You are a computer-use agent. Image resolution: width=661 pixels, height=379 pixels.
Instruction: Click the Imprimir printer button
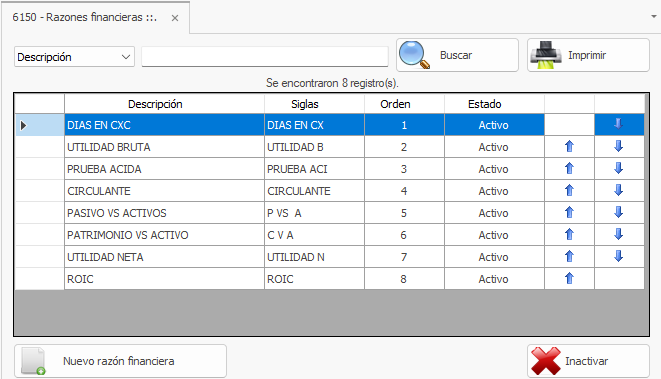[588, 55]
